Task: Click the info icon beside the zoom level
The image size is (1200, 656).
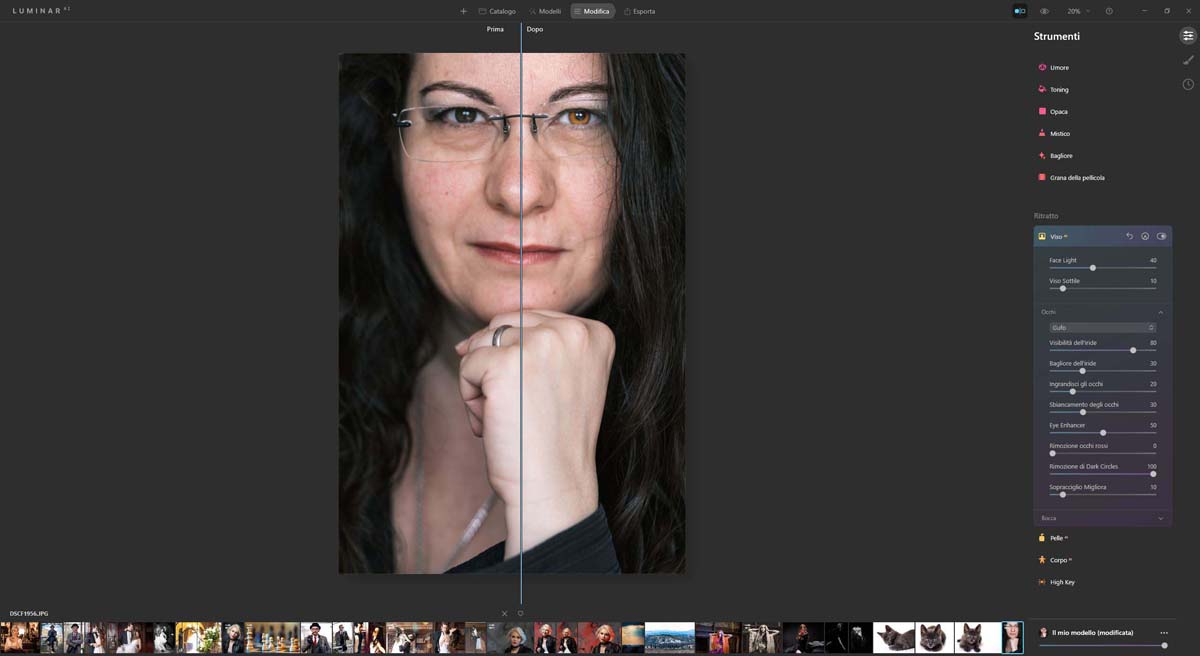Action: point(1109,11)
